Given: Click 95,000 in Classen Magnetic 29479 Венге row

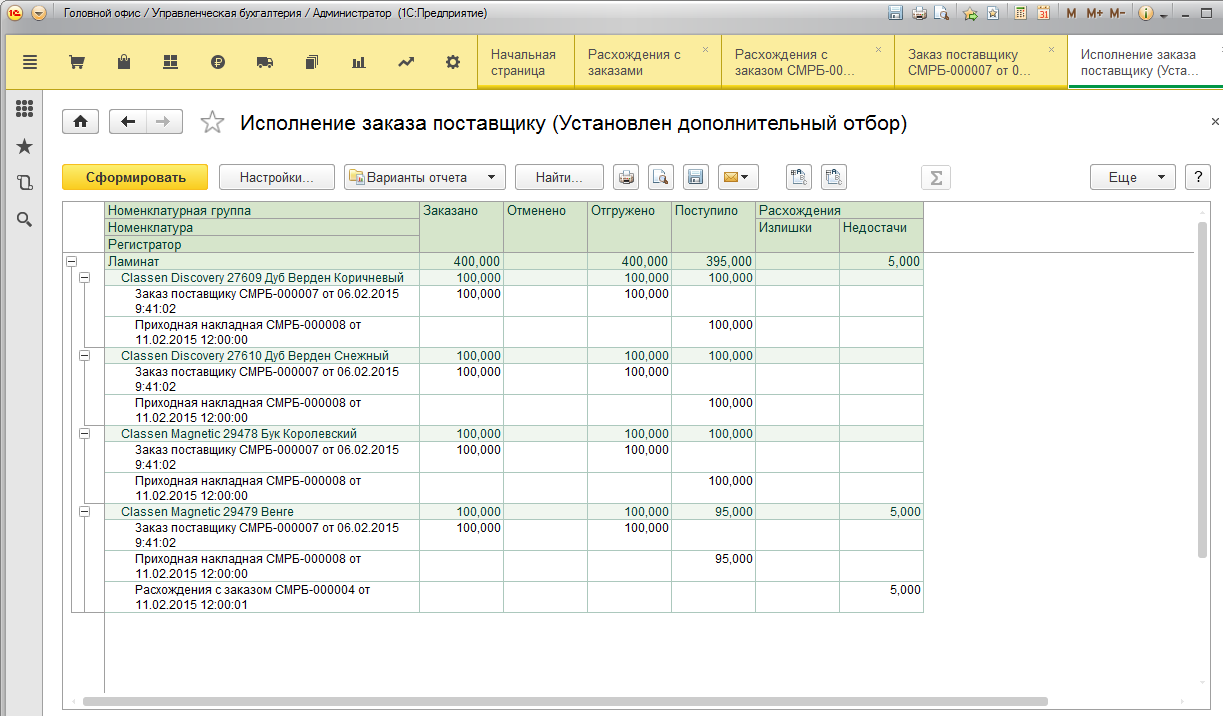Looking at the screenshot, I should coord(713,511).
